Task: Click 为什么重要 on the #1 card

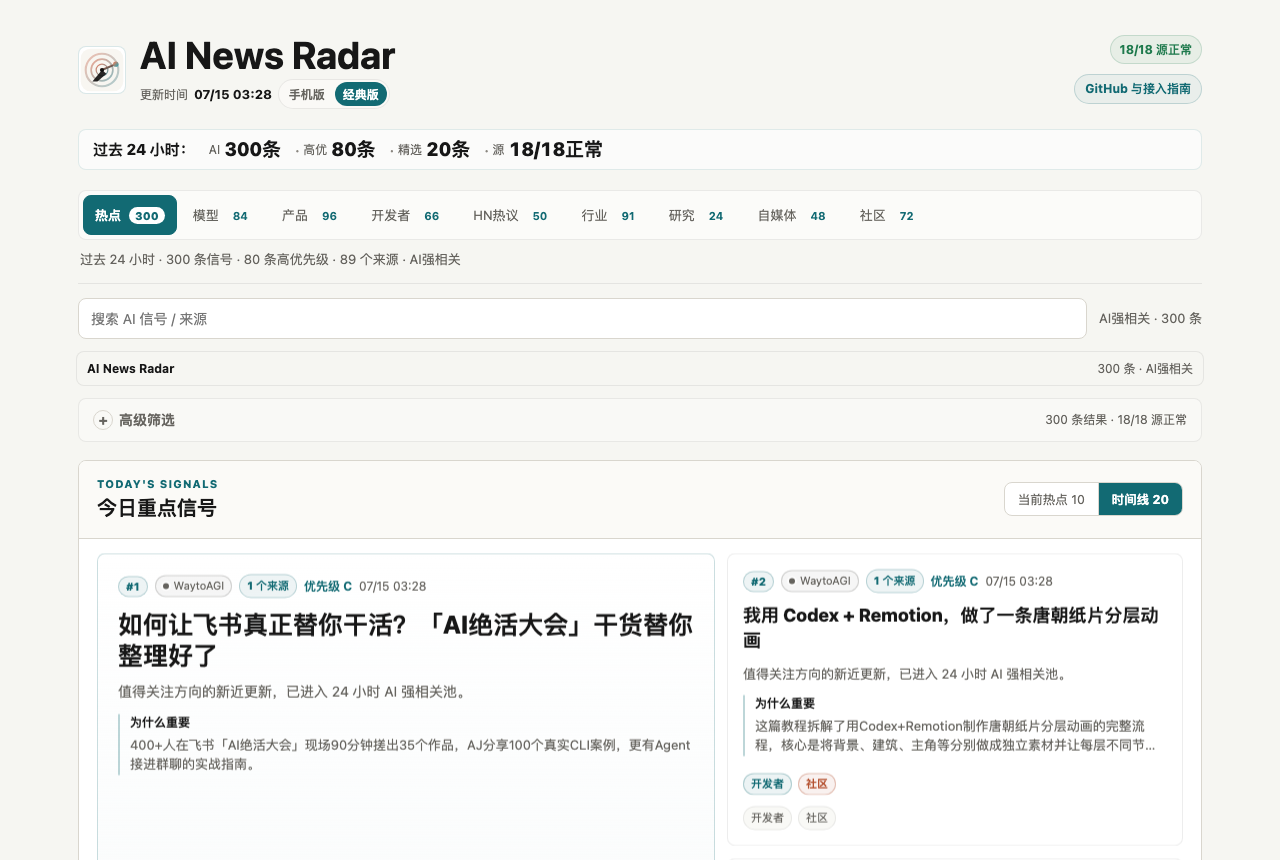Action: 160,722
